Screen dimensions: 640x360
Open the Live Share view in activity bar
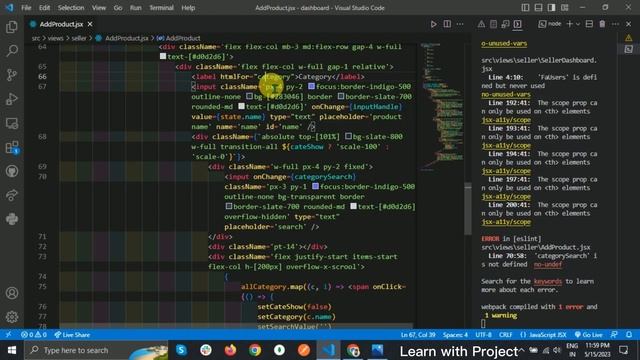pyautogui.click(x=12, y=195)
